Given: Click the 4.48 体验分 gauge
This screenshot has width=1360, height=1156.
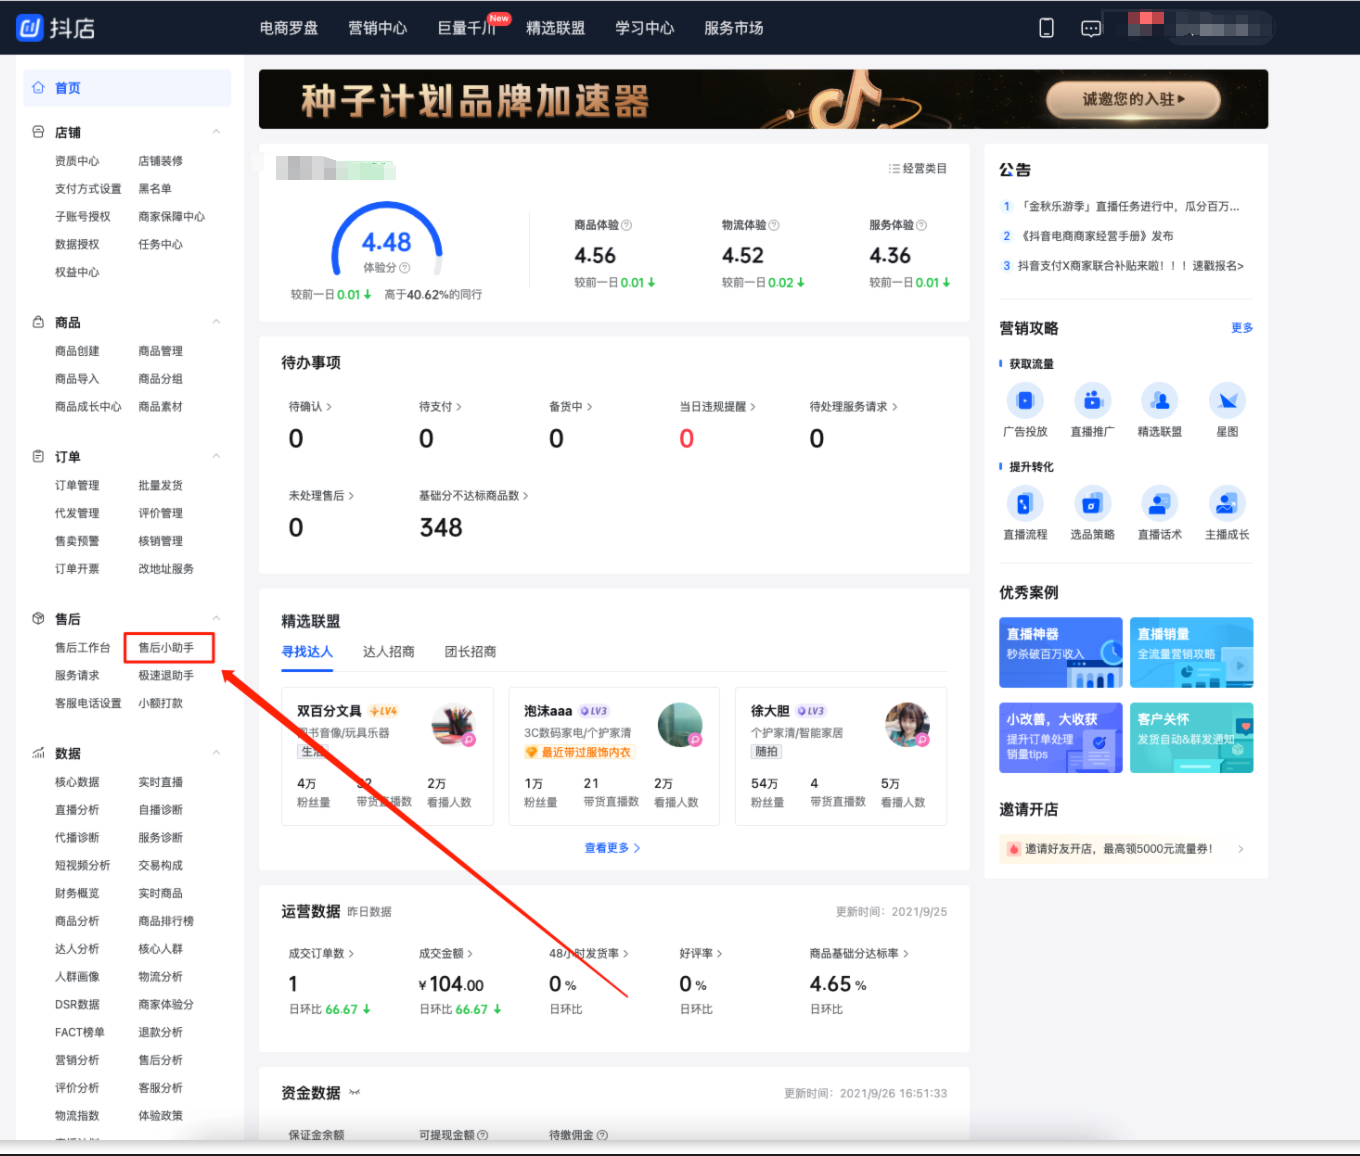Looking at the screenshot, I should coord(387,240).
